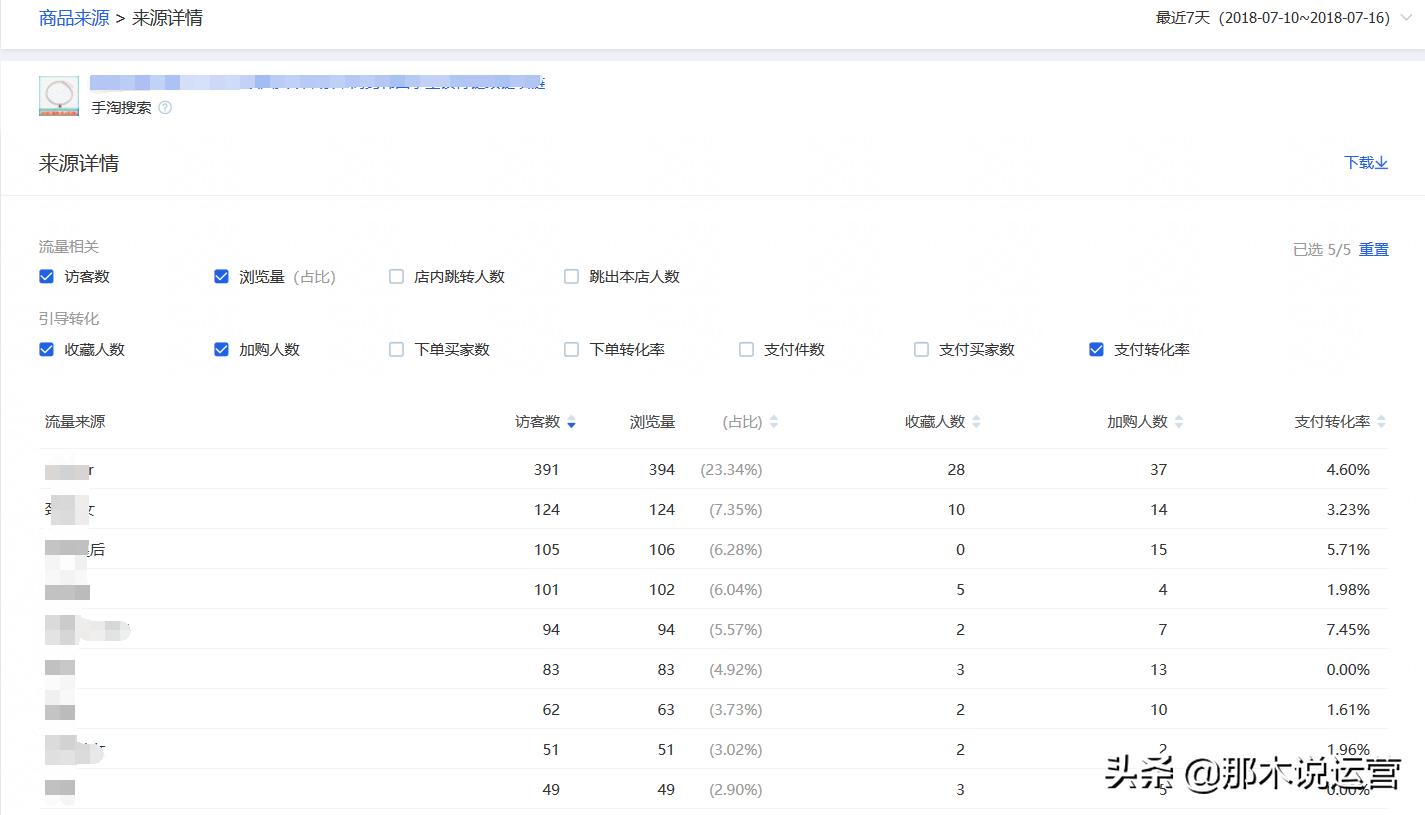
Task: Click visitor count 105
Action: 546,550
